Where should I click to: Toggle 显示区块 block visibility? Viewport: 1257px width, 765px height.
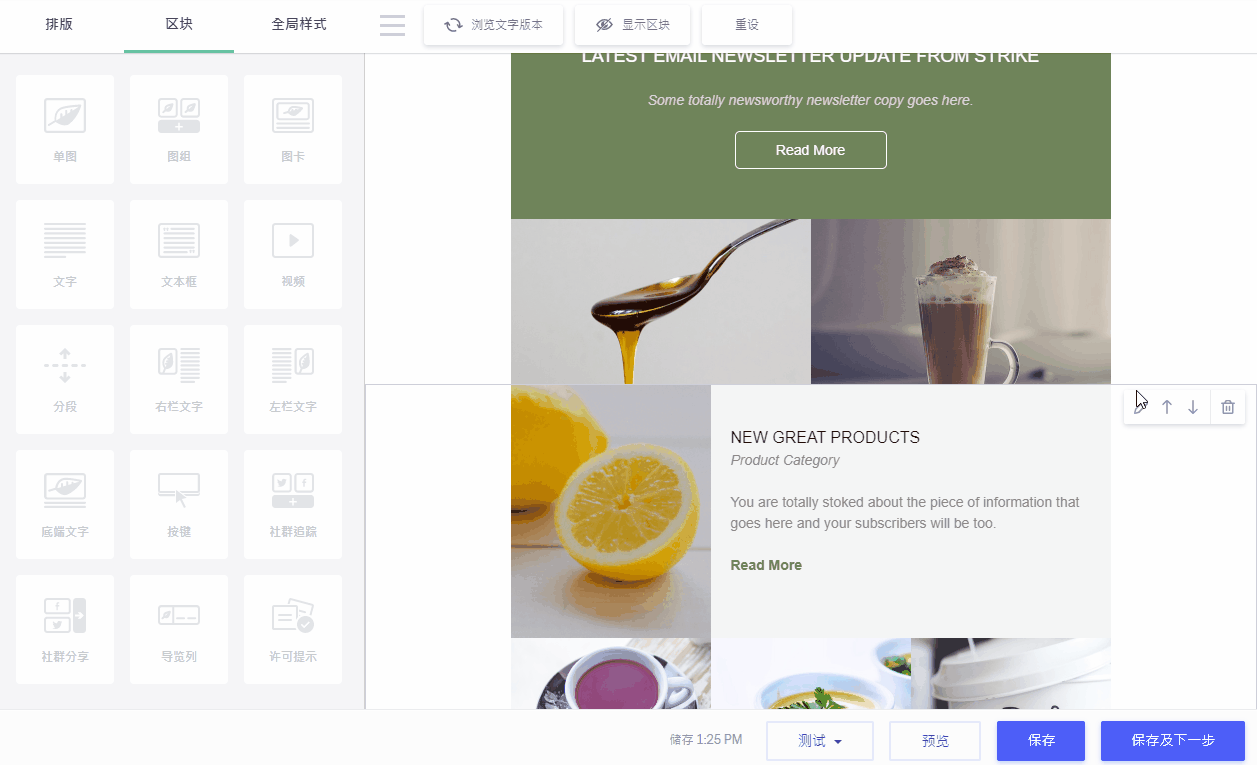pyautogui.click(x=633, y=25)
